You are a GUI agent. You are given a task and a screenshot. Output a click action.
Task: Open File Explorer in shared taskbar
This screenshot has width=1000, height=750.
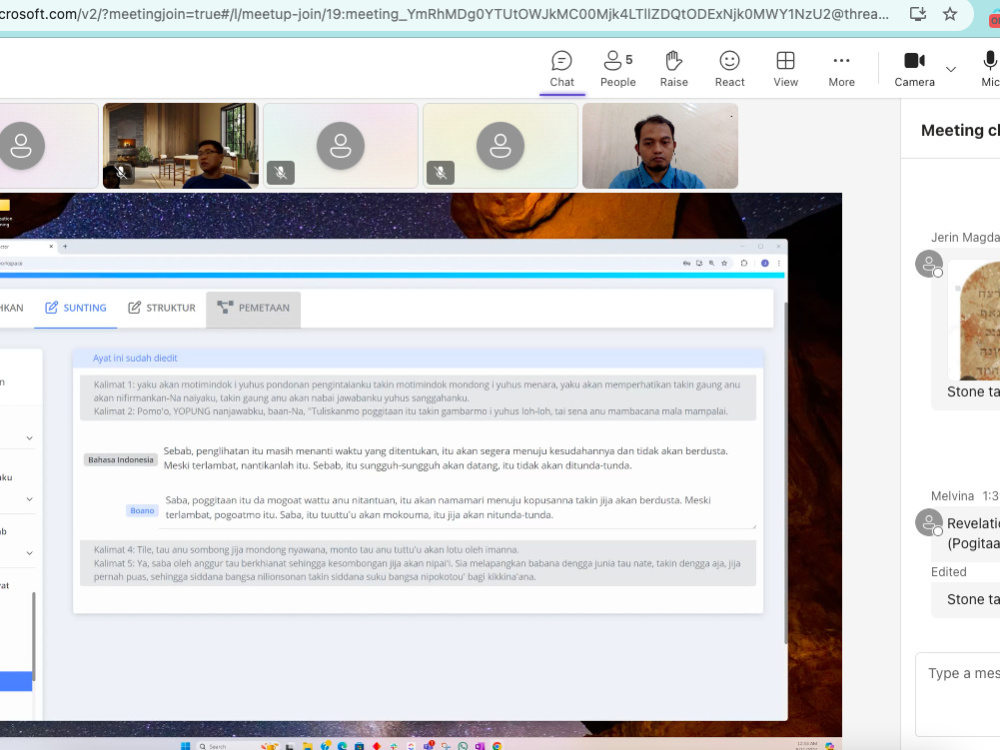click(307, 746)
